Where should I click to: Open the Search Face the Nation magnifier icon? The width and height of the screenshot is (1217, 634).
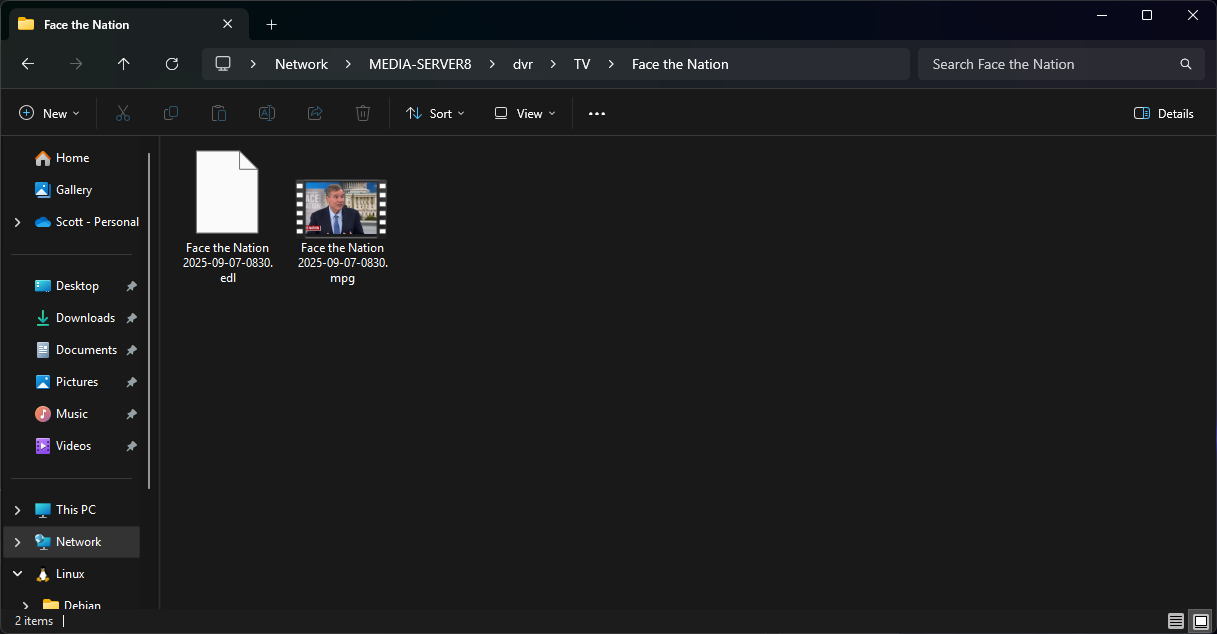tap(1185, 64)
